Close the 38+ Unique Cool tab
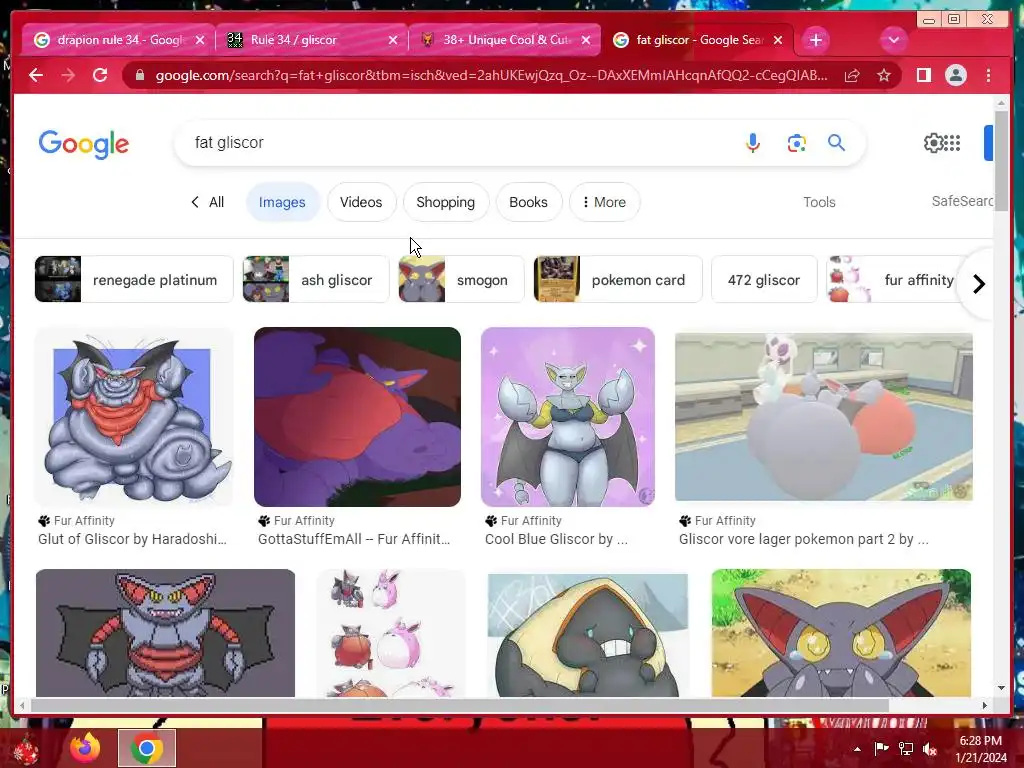1024x768 pixels. pos(586,40)
